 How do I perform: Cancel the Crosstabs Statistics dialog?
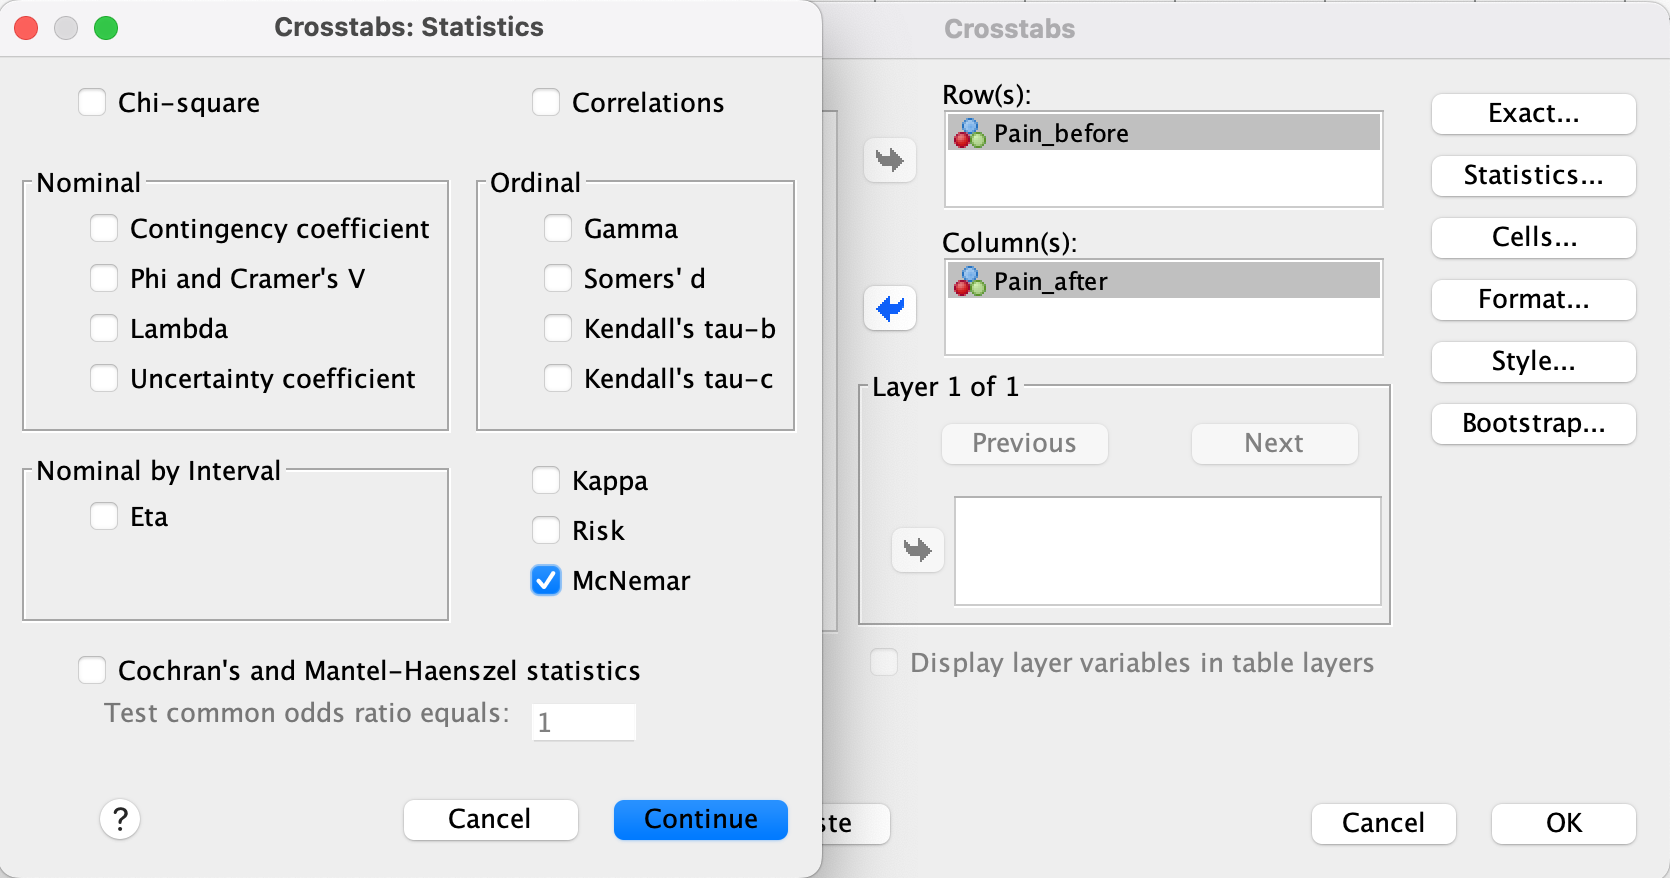[x=490, y=819]
